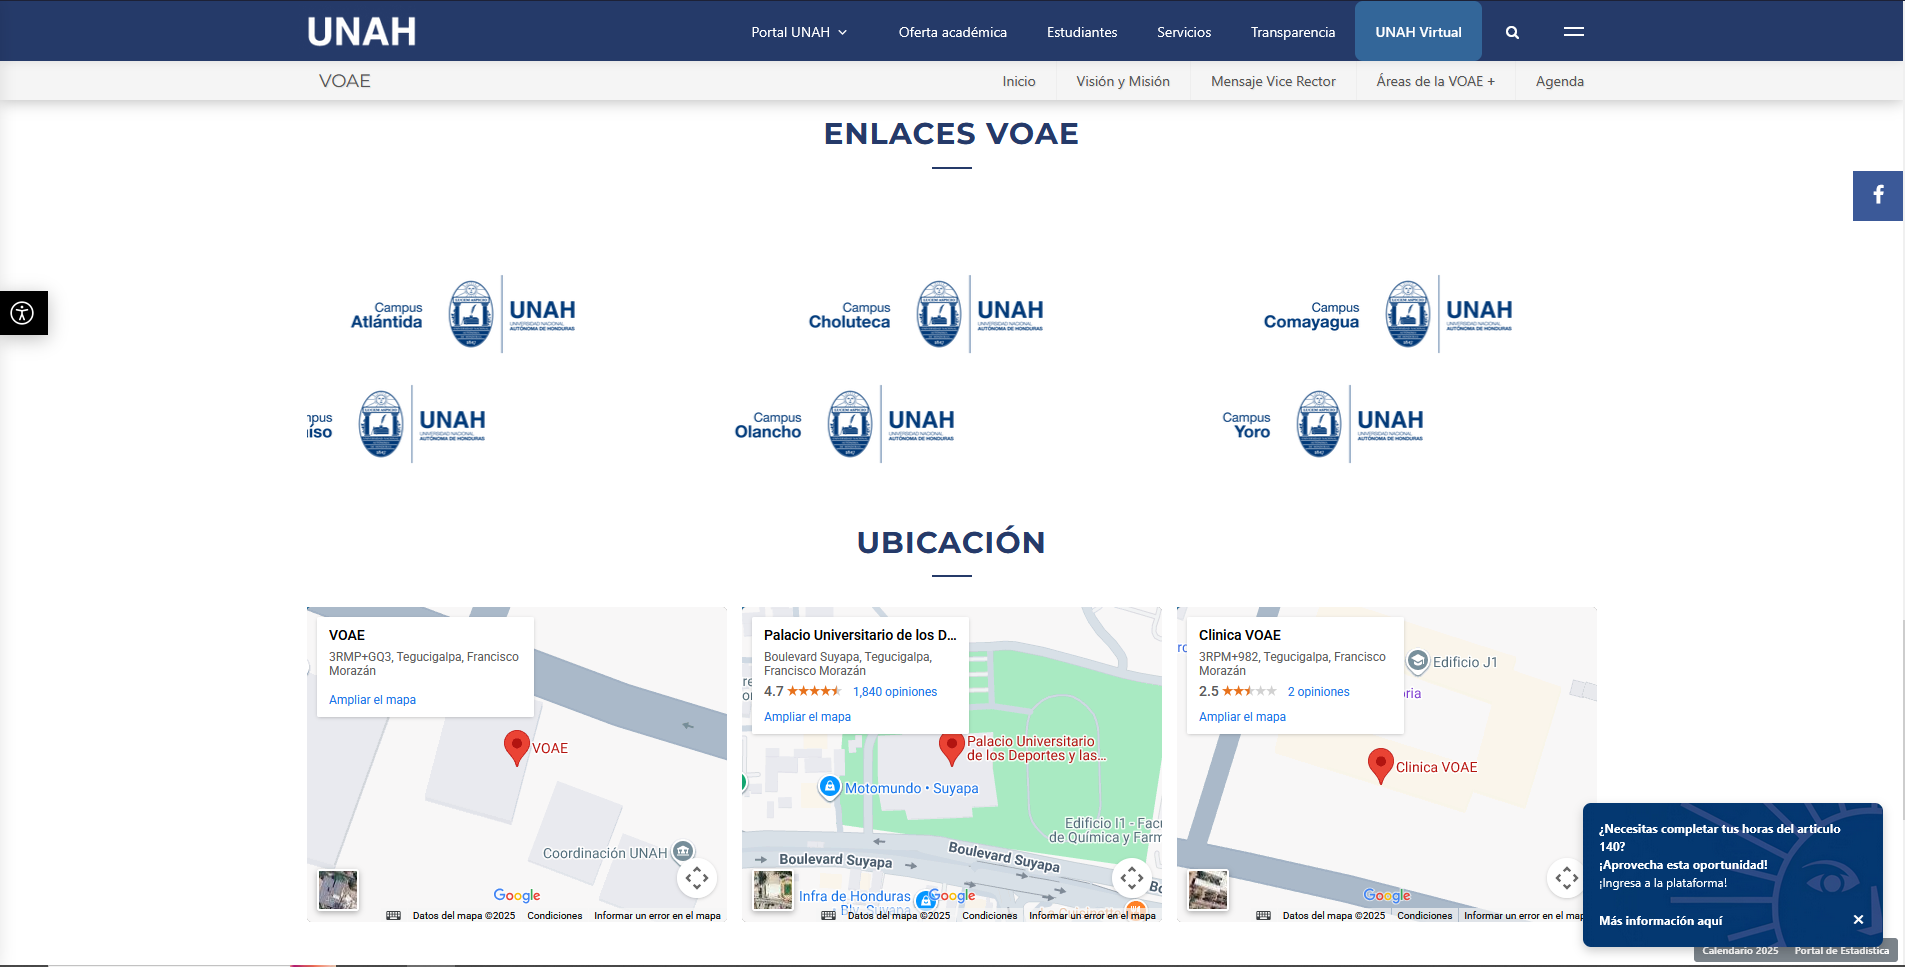Enter fullscreen on the VOAE map

pos(699,878)
